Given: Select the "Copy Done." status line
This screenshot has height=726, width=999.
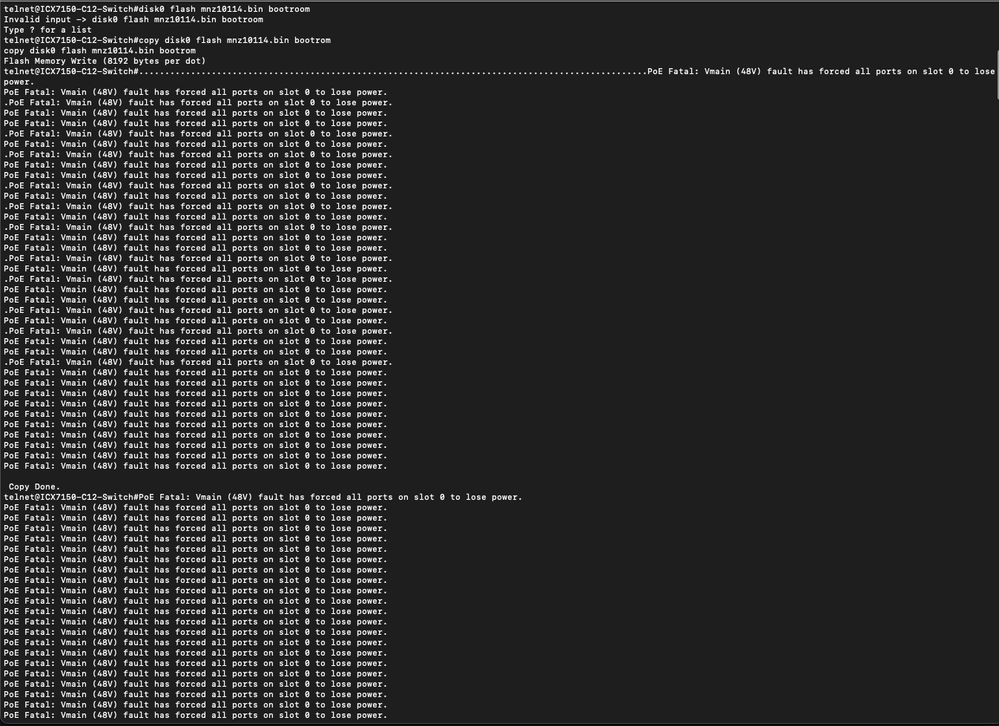Looking at the screenshot, I should [35, 486].
